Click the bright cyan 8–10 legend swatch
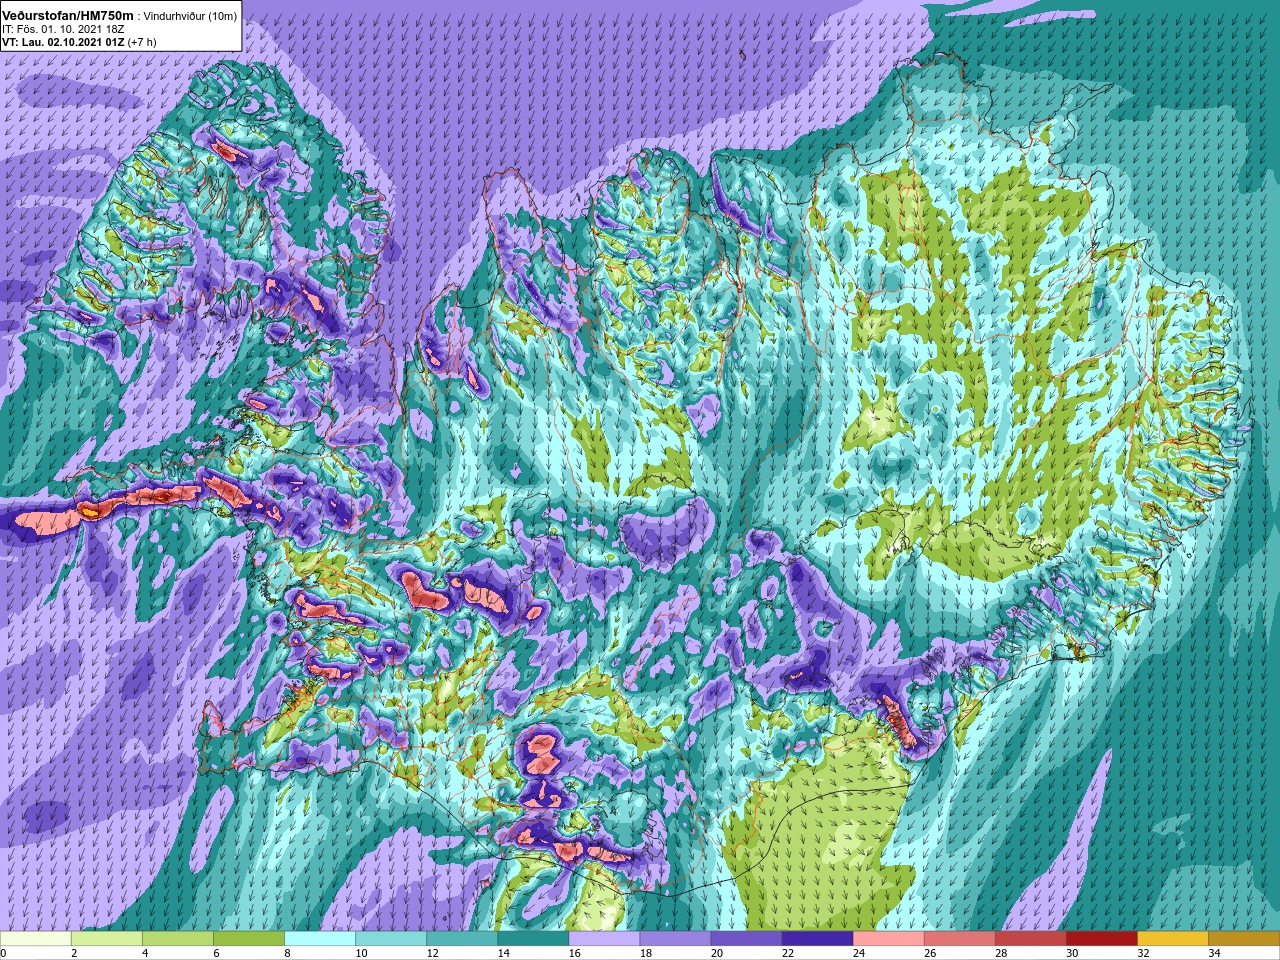1280x960 pixels. (320, 939)
